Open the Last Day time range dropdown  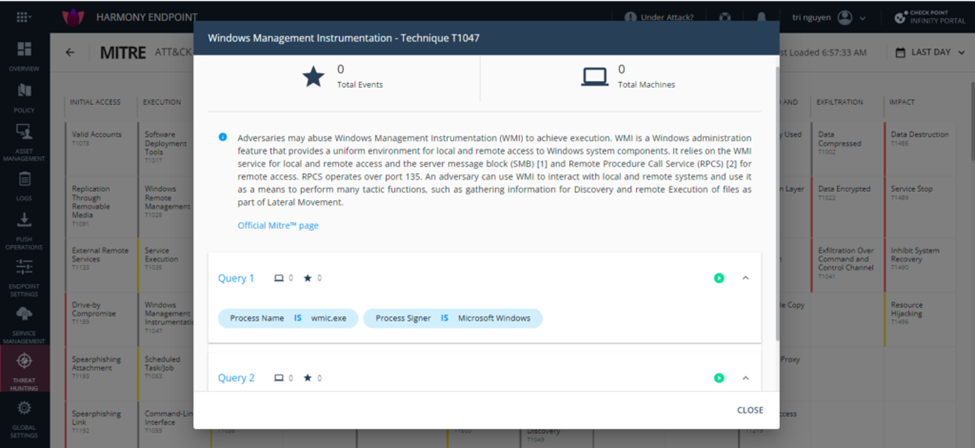coord(931,52)
